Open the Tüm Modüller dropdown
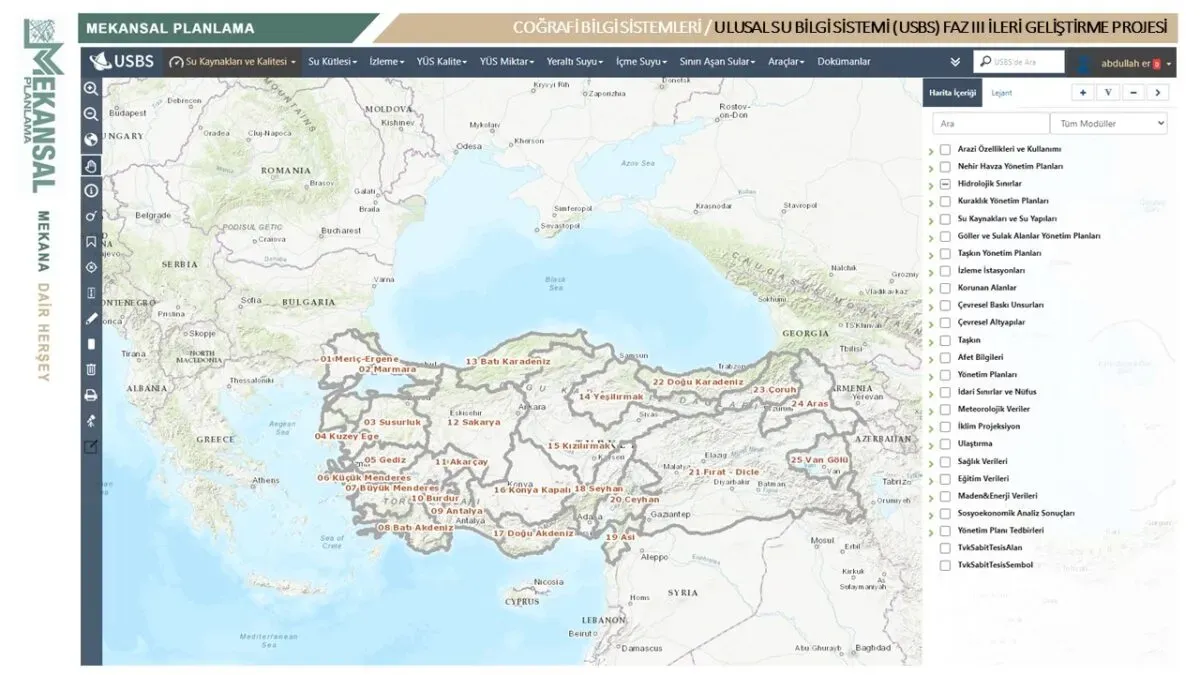 [x=1108, y=123]
